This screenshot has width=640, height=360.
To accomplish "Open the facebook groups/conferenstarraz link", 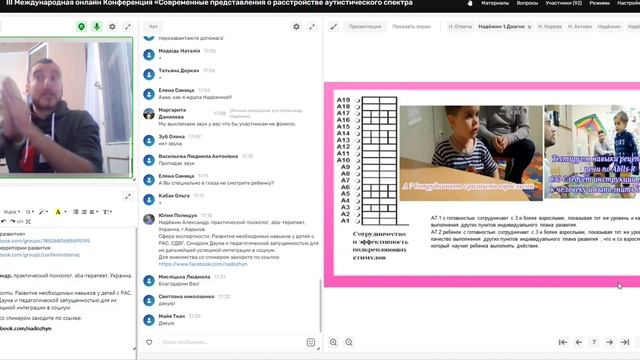I will pos(40,255).
